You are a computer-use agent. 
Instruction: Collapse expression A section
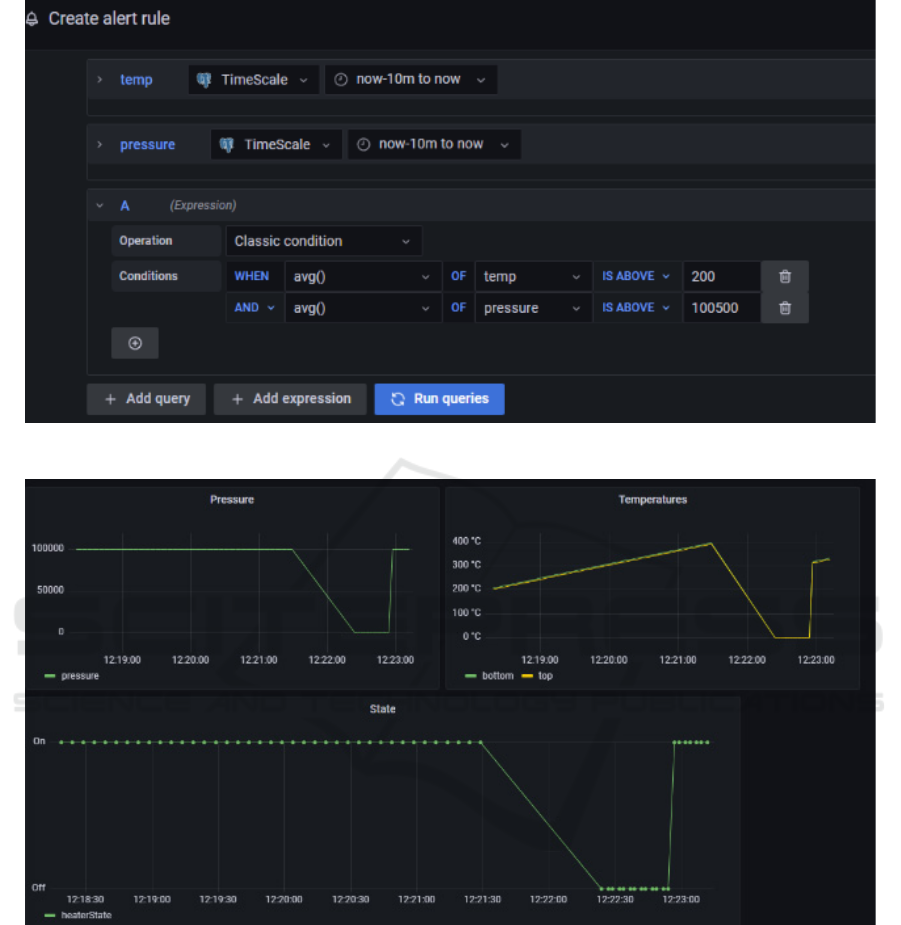click(x=100, y=206)
